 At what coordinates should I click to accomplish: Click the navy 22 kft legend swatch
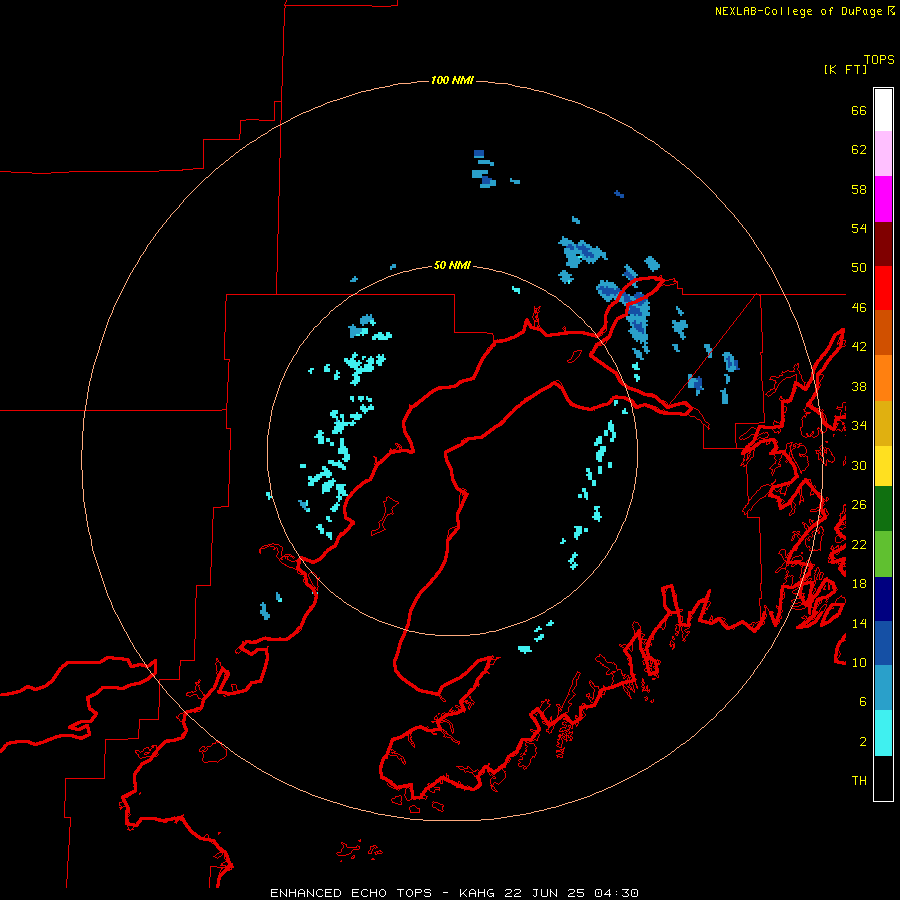883,599
